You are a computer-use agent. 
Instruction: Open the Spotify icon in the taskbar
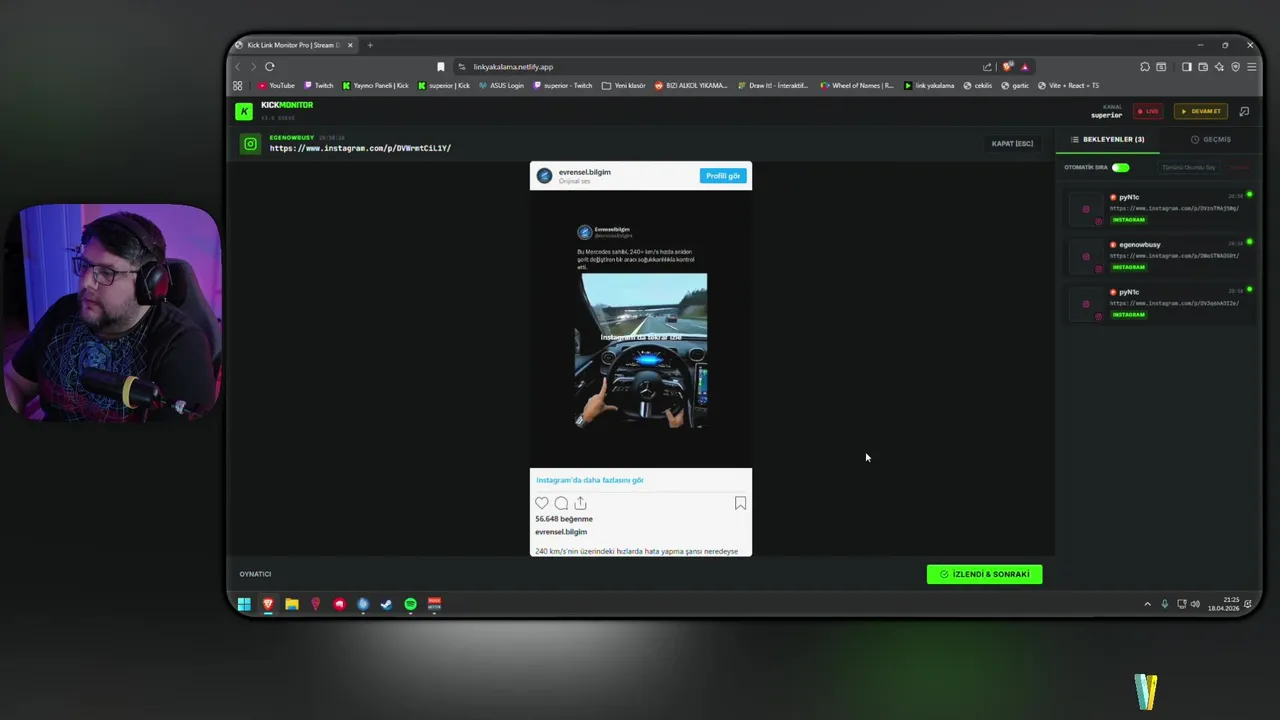pos(410,604)
